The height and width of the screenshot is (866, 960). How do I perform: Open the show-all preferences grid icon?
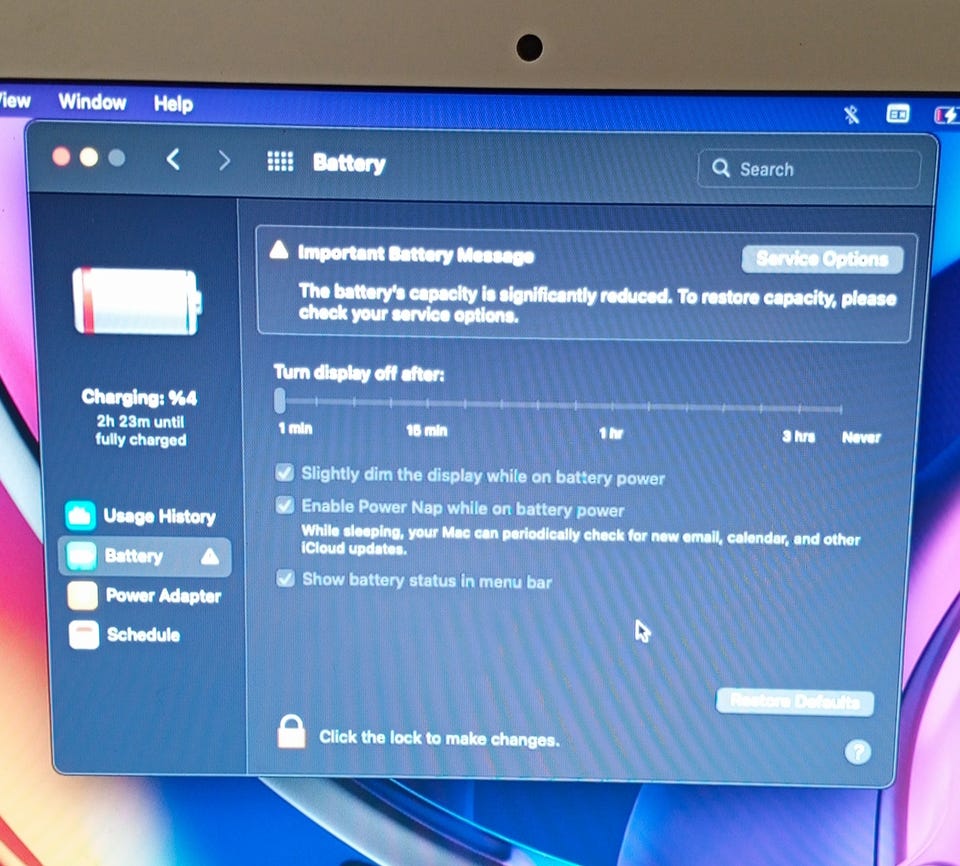coord(280,161)
